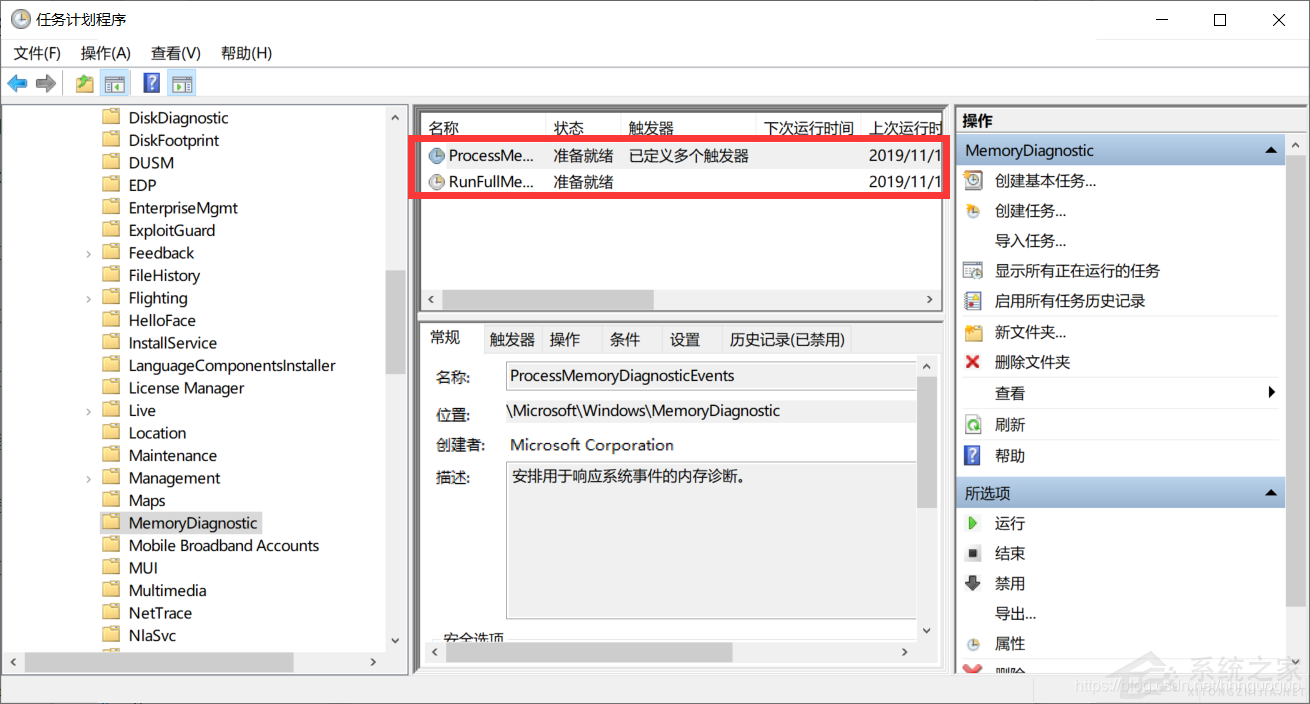Switch to the 触发器 tab
Image resolution: width=1310 pixels, height=704 pixels.
click(511, 339)
